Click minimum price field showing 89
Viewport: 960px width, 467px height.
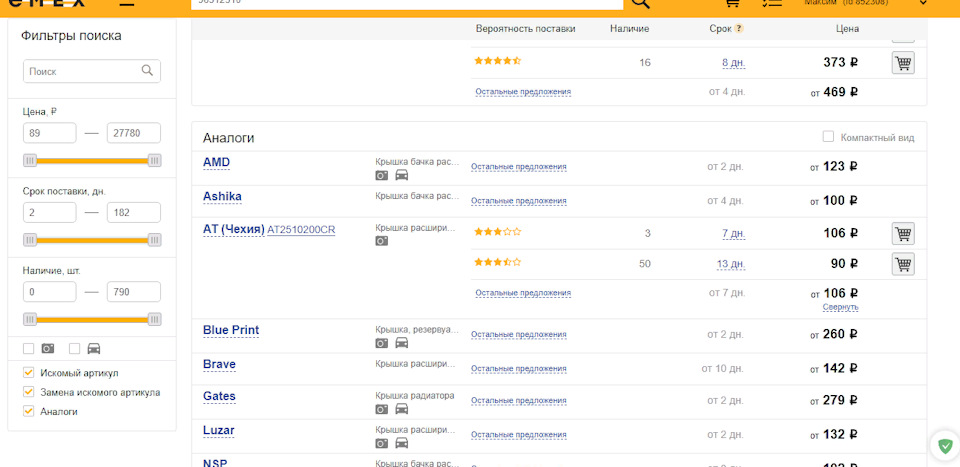[x=50, y=133]
